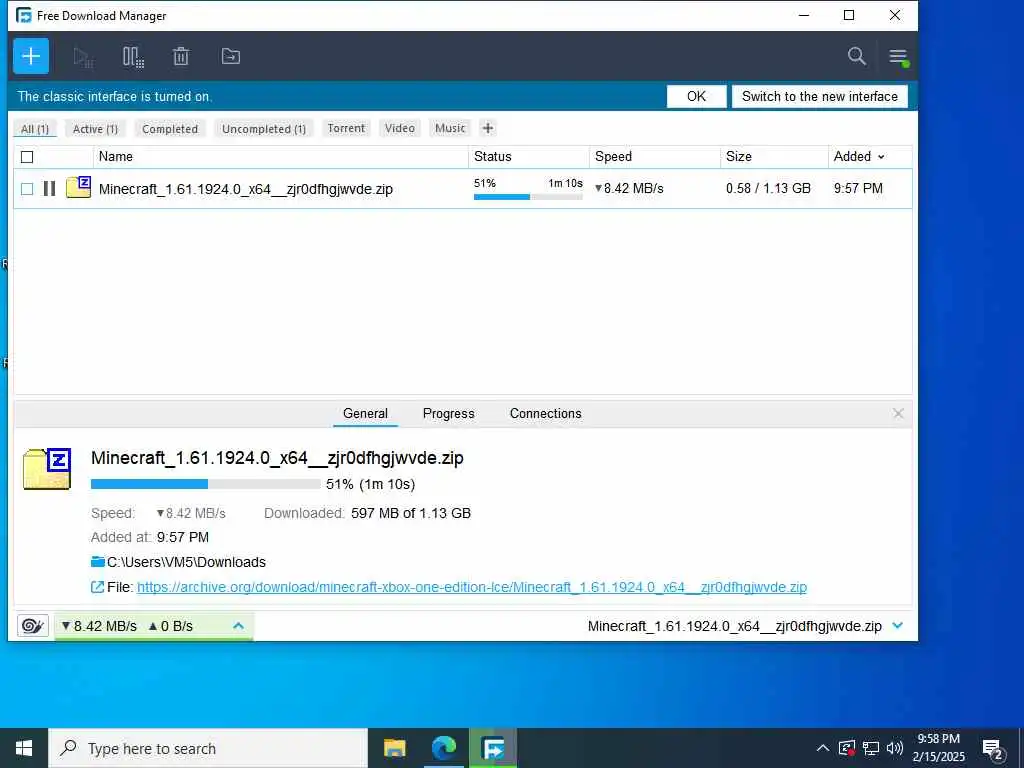Pause the Minecraft zip download

[49, 189]
